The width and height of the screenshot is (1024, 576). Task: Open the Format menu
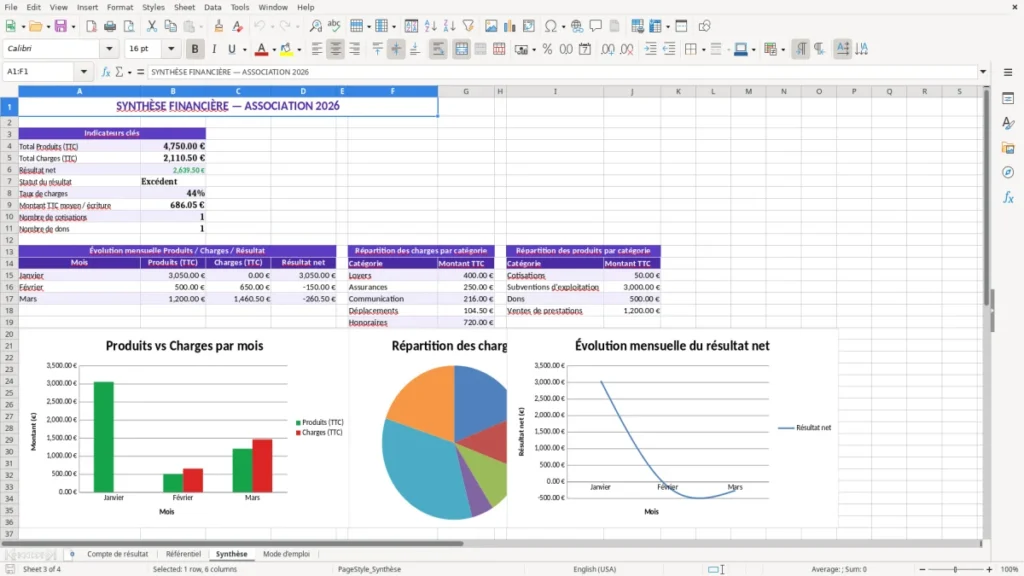(120, 7)
